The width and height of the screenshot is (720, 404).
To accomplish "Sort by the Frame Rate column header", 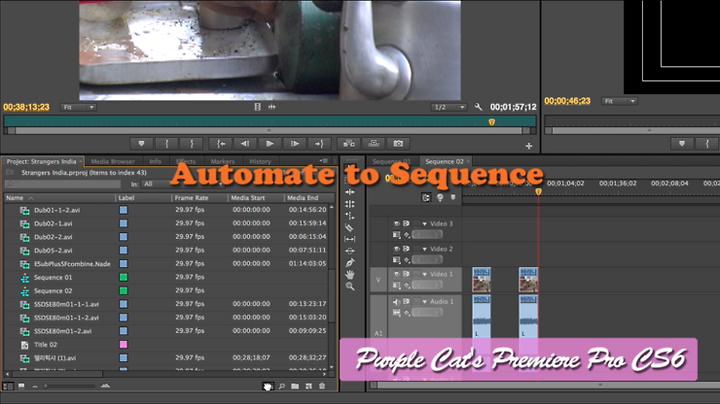I will (x=200, y=198).
